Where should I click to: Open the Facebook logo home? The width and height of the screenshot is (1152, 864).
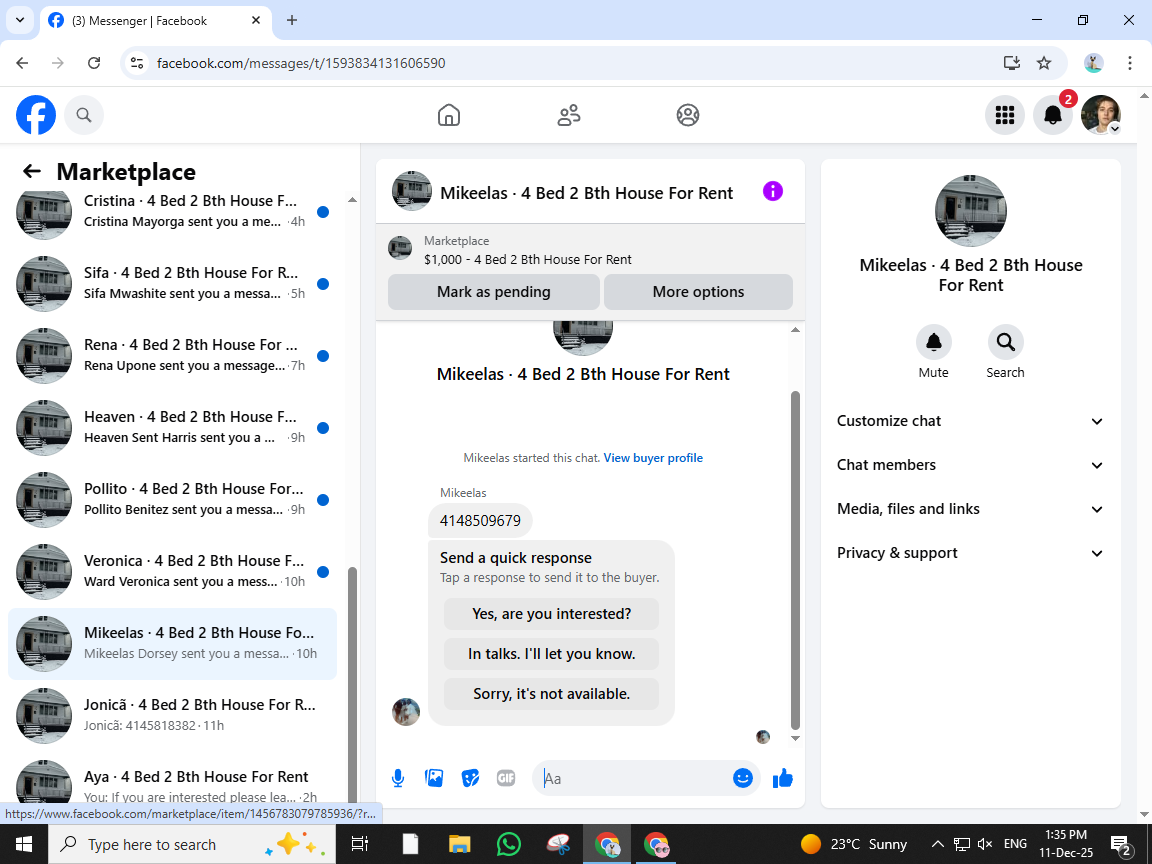pos(36,115)
